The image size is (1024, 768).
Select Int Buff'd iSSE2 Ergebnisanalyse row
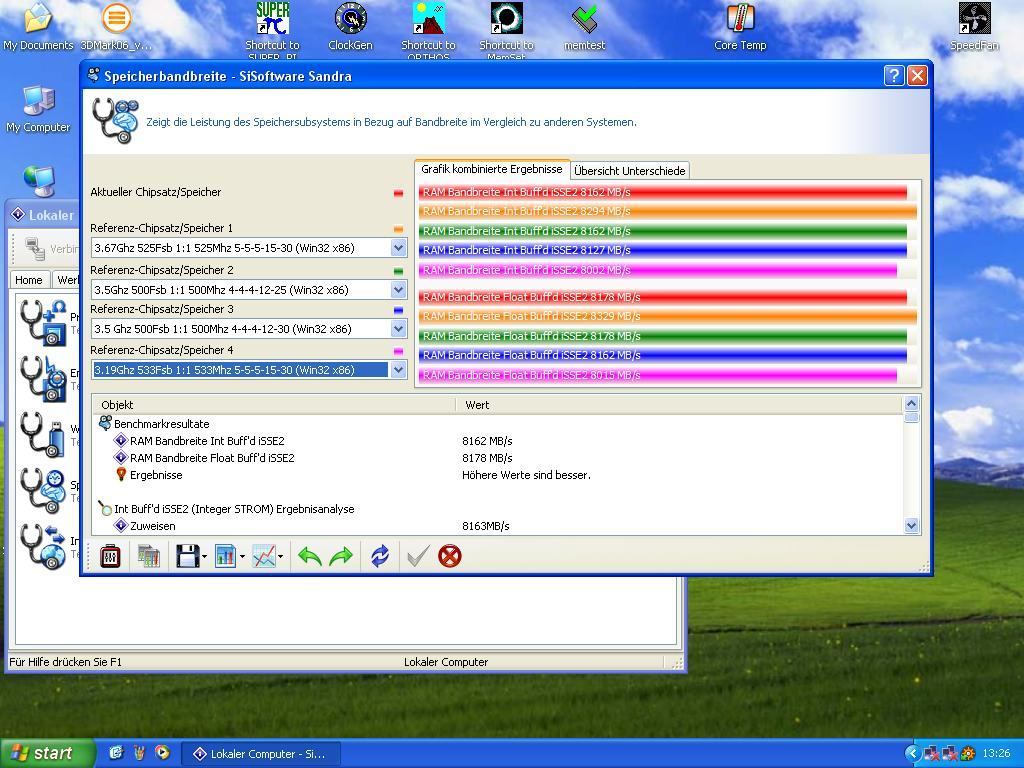tap(226, 509)
